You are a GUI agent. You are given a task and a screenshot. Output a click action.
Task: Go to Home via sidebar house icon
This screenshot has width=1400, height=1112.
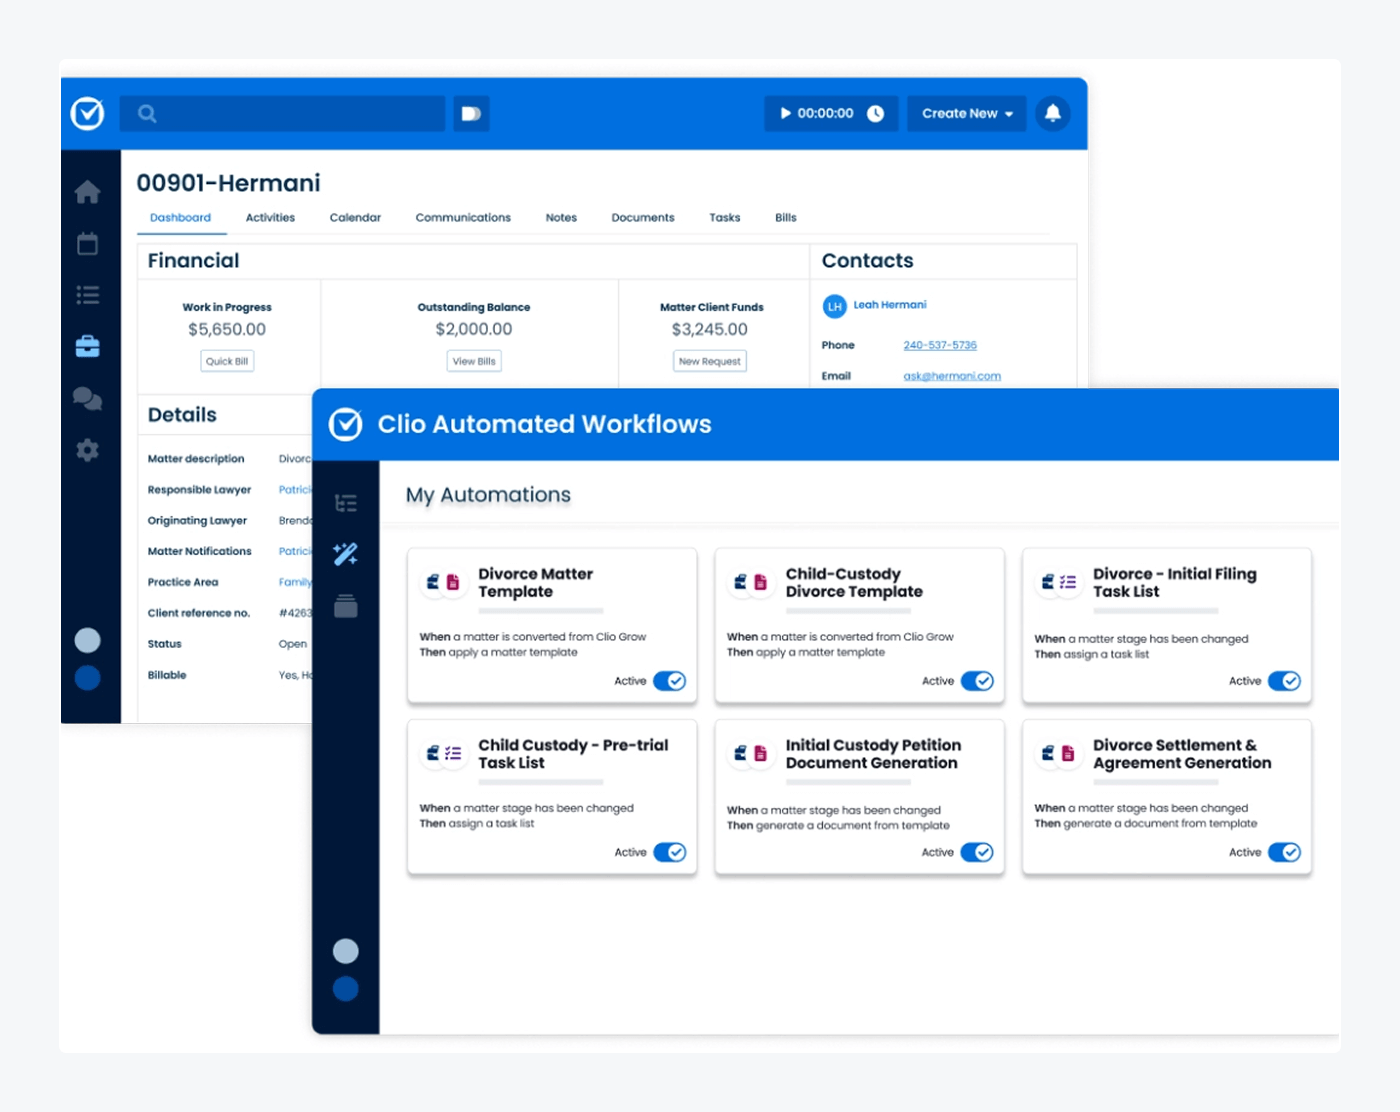coord(88,192)
